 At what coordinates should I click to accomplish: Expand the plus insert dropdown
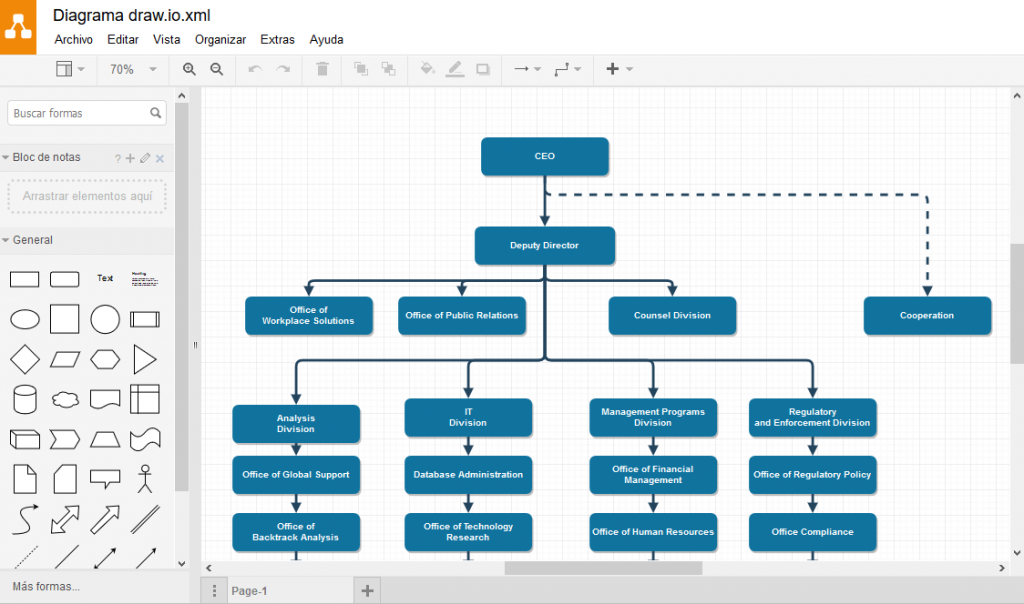619,69
